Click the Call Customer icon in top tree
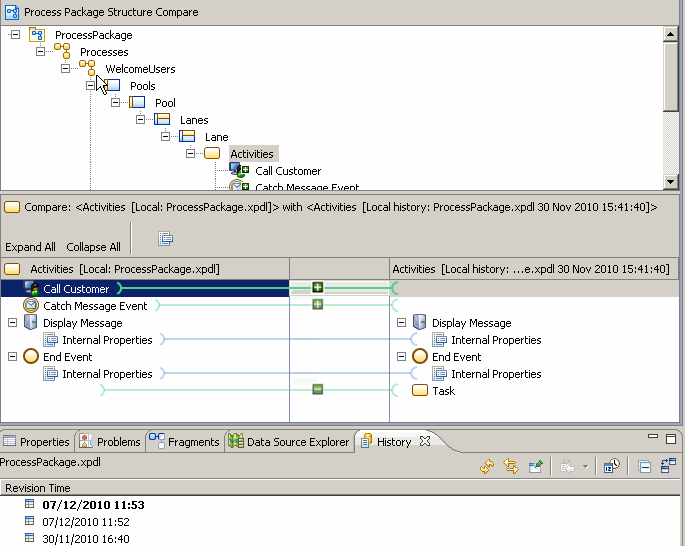Screen dimensions: 685x546 coord(239,170)
